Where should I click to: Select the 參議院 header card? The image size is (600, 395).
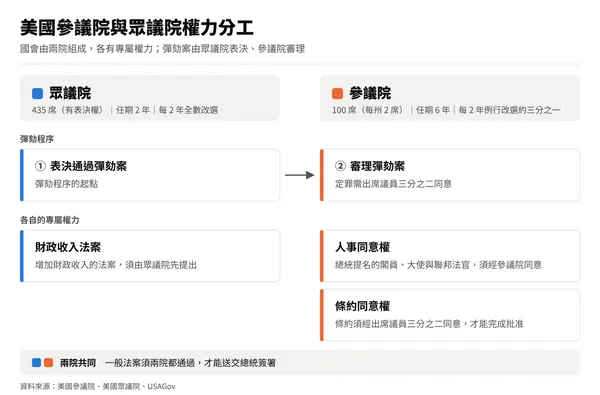tap(450, 98)
